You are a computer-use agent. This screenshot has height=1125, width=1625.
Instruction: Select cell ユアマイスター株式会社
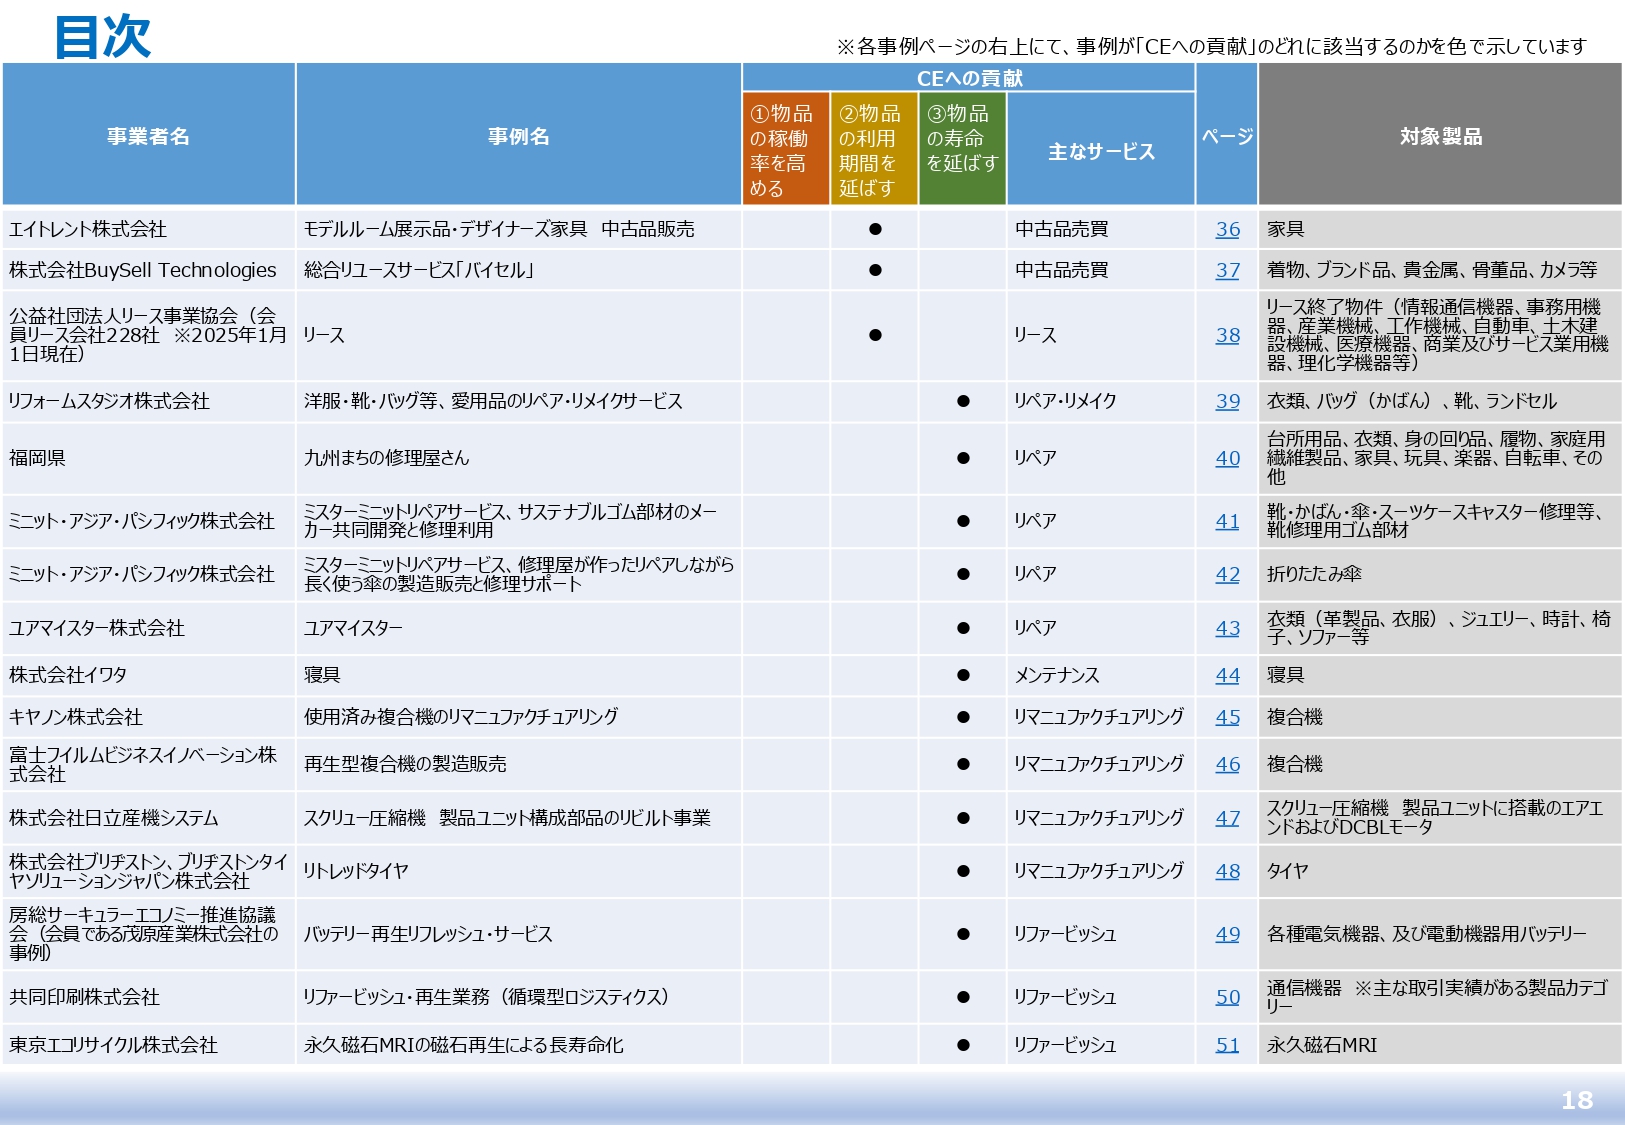coord(148,628)
